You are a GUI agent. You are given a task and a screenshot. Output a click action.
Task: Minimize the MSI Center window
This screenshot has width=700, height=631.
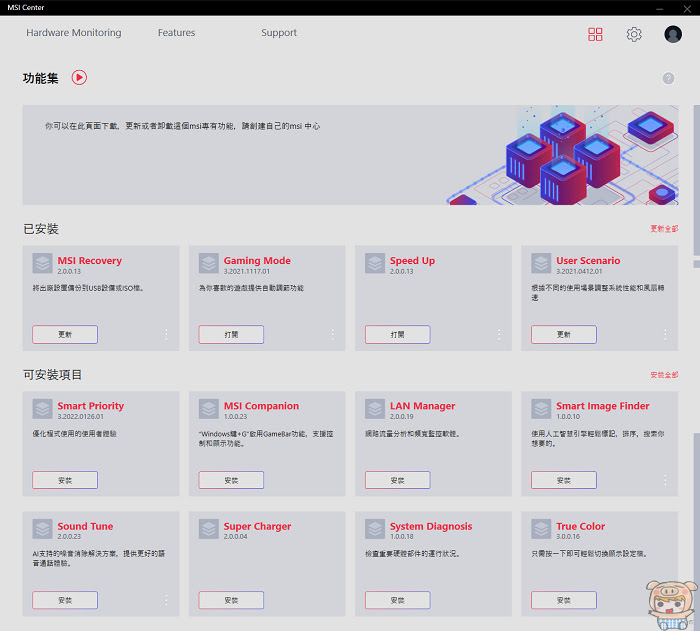659,8
